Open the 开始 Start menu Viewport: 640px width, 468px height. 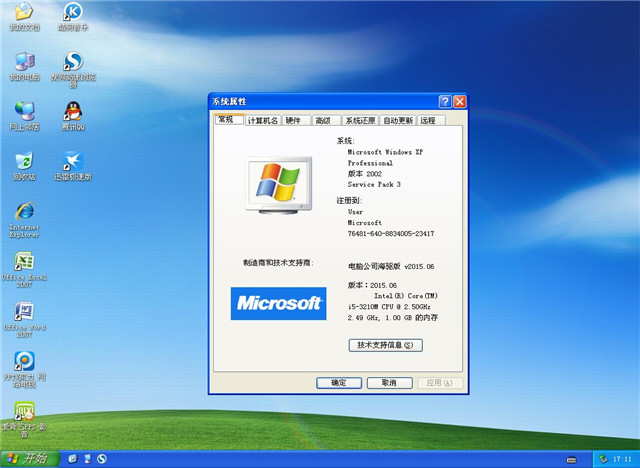coord(28,458)
